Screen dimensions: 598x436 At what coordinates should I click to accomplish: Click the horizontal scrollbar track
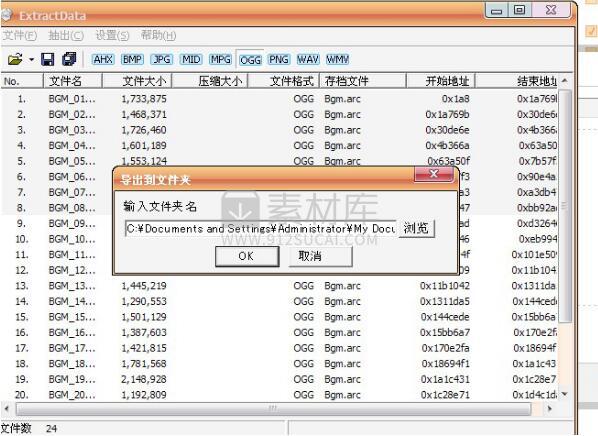point(273,409)
